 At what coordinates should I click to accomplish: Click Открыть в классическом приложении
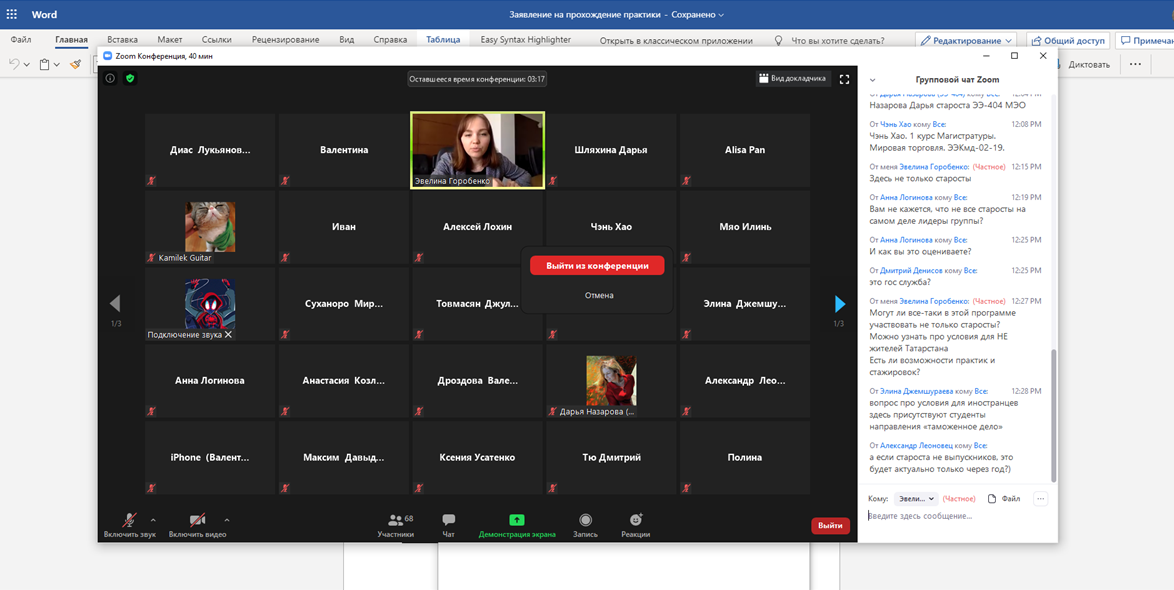(676, 40)
